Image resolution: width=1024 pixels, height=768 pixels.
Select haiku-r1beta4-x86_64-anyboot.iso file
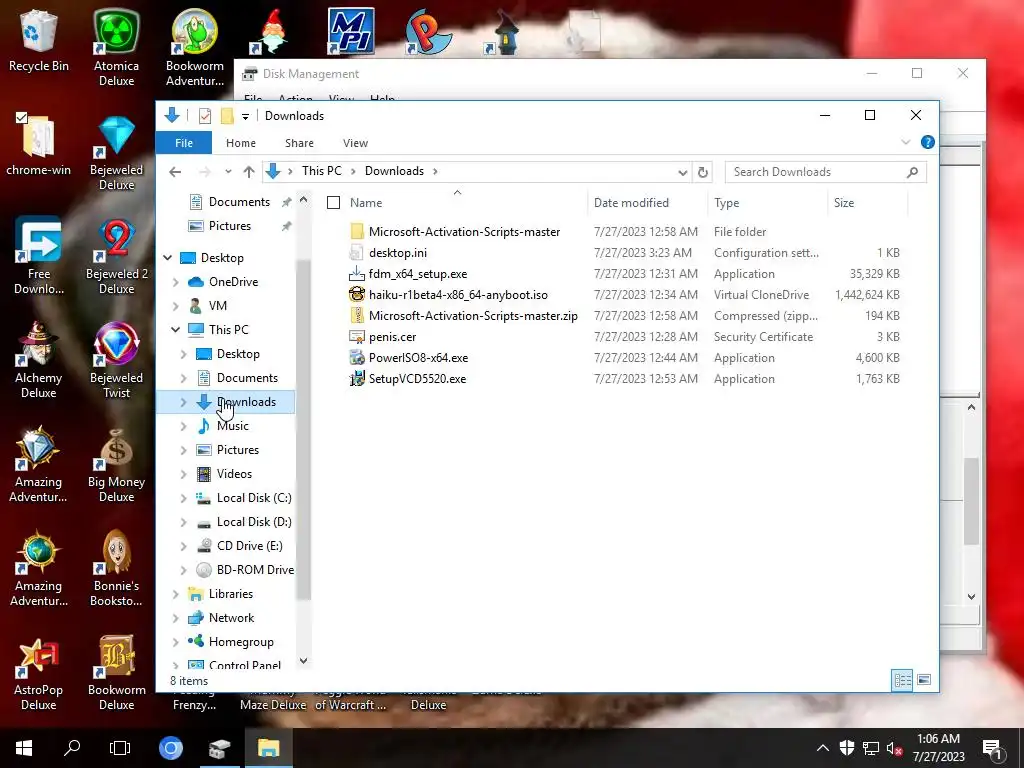[x=458, y=295]
